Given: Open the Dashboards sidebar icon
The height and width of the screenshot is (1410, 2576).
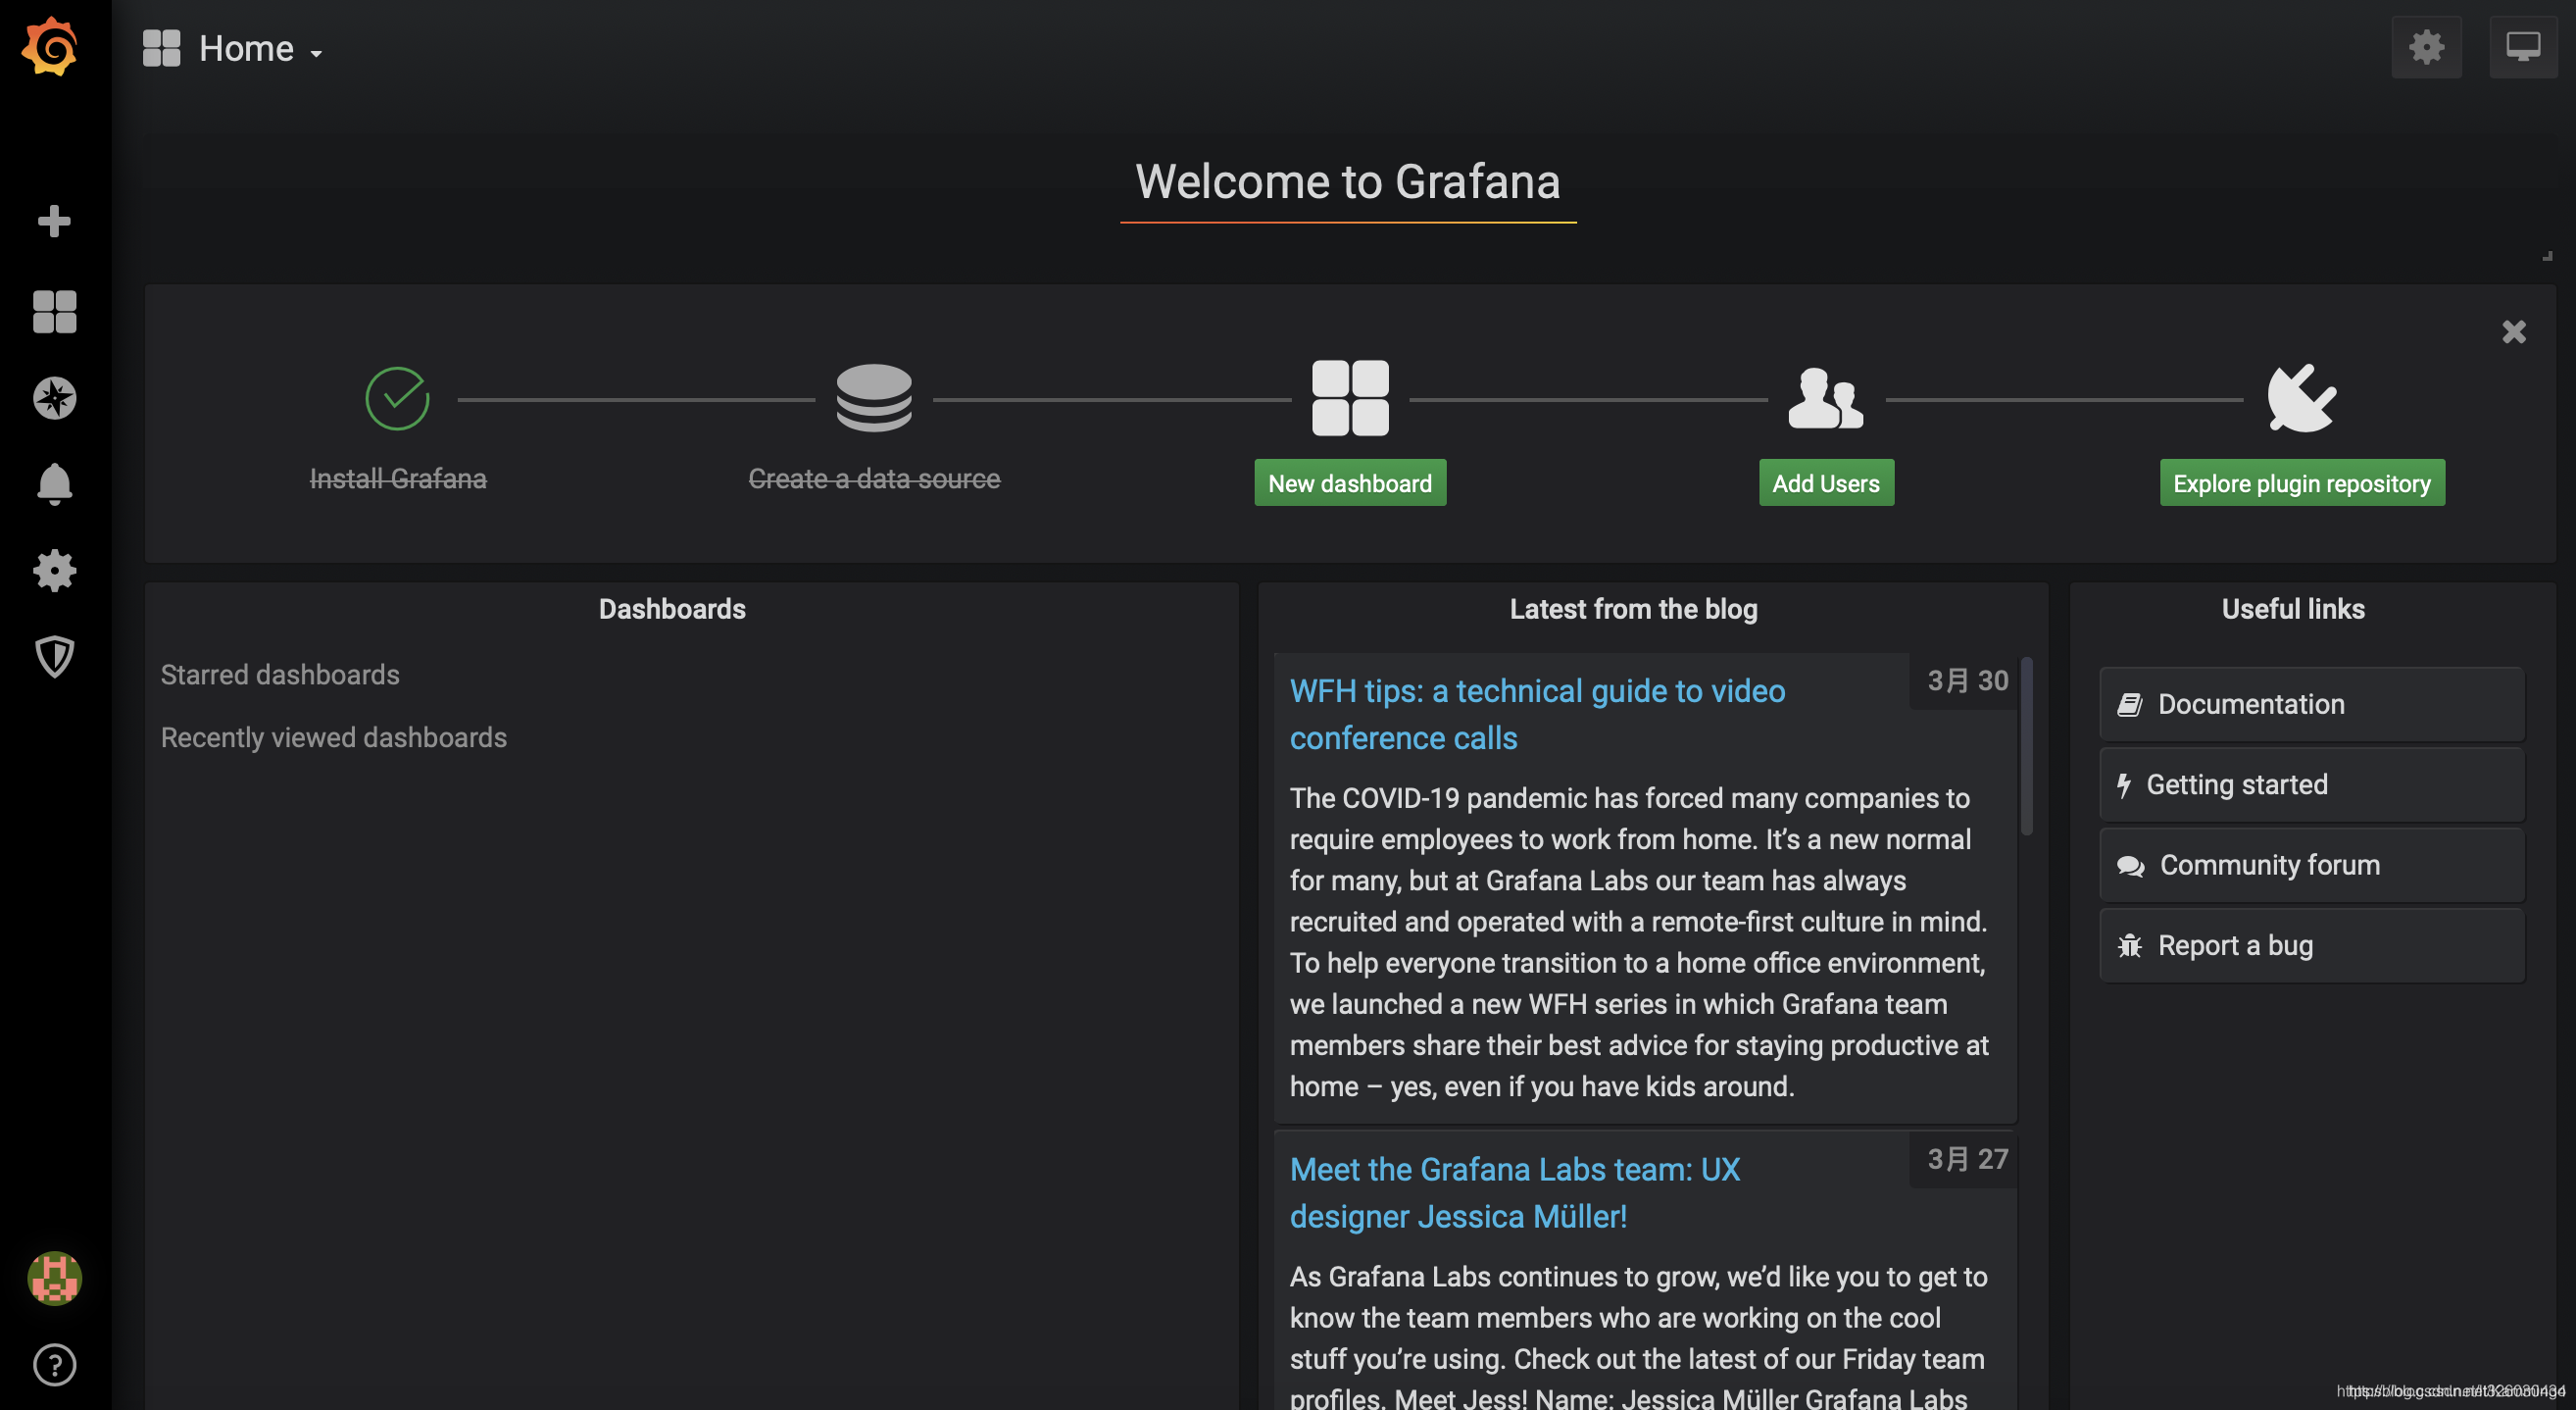Looking at the screenshot, I should (x=54, y=312).
